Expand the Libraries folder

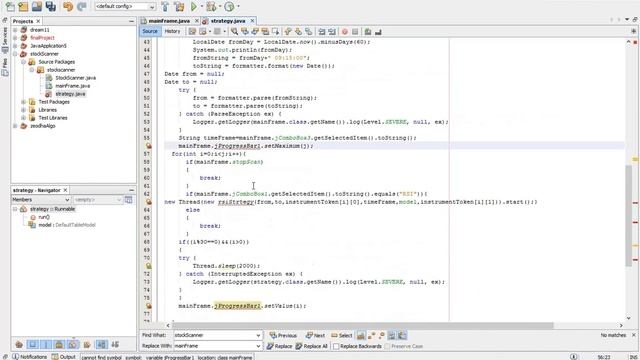click(24, 110)
